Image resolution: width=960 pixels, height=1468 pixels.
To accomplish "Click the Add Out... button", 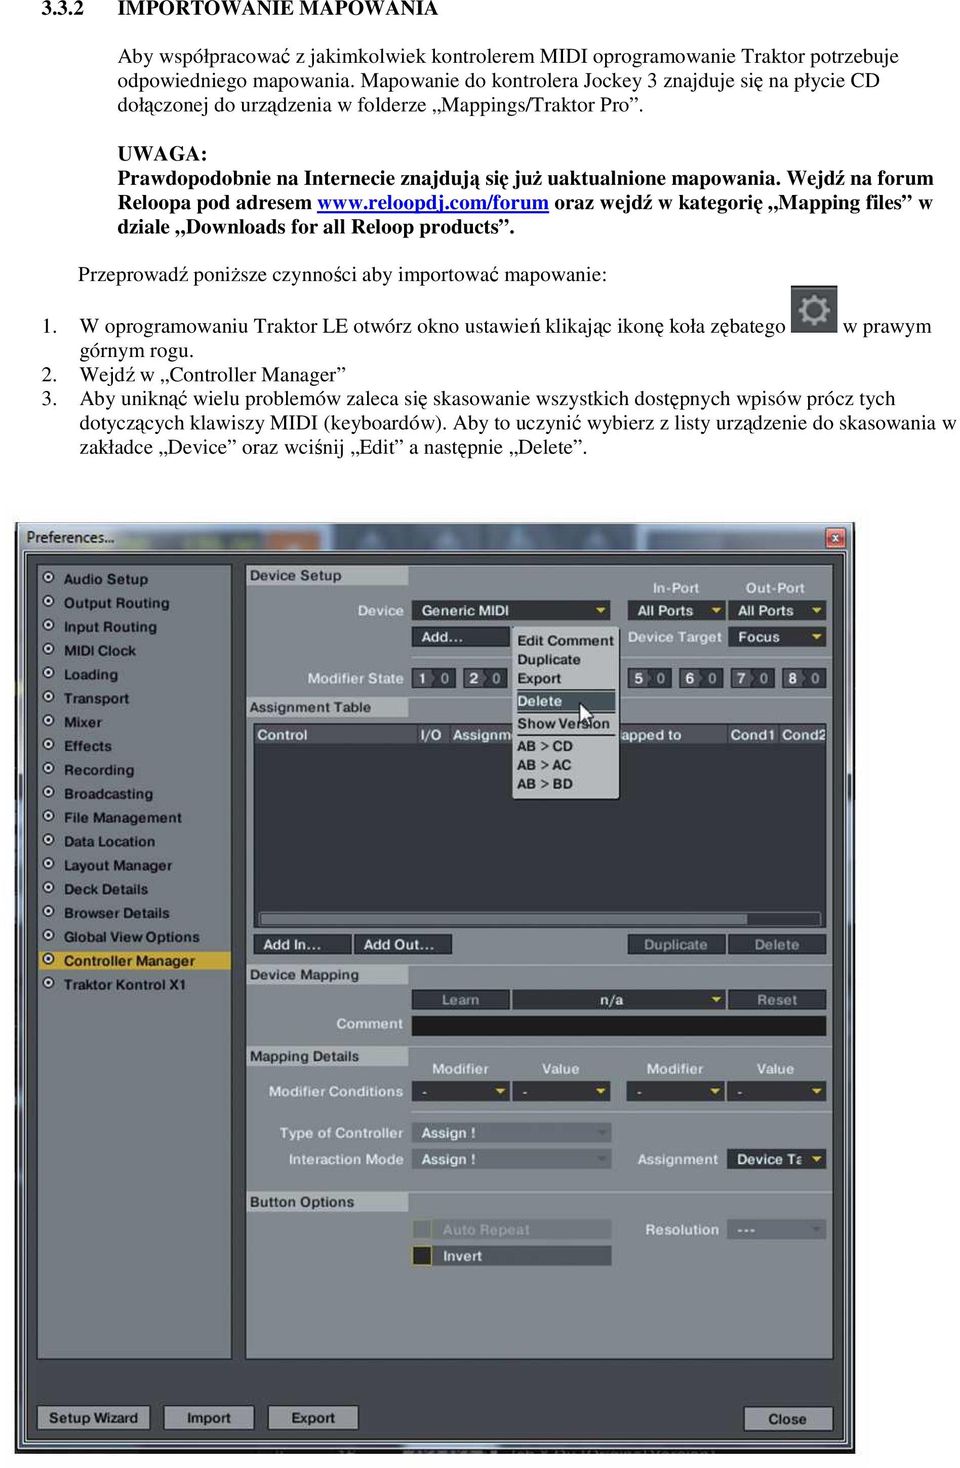I will click(403, 944).
